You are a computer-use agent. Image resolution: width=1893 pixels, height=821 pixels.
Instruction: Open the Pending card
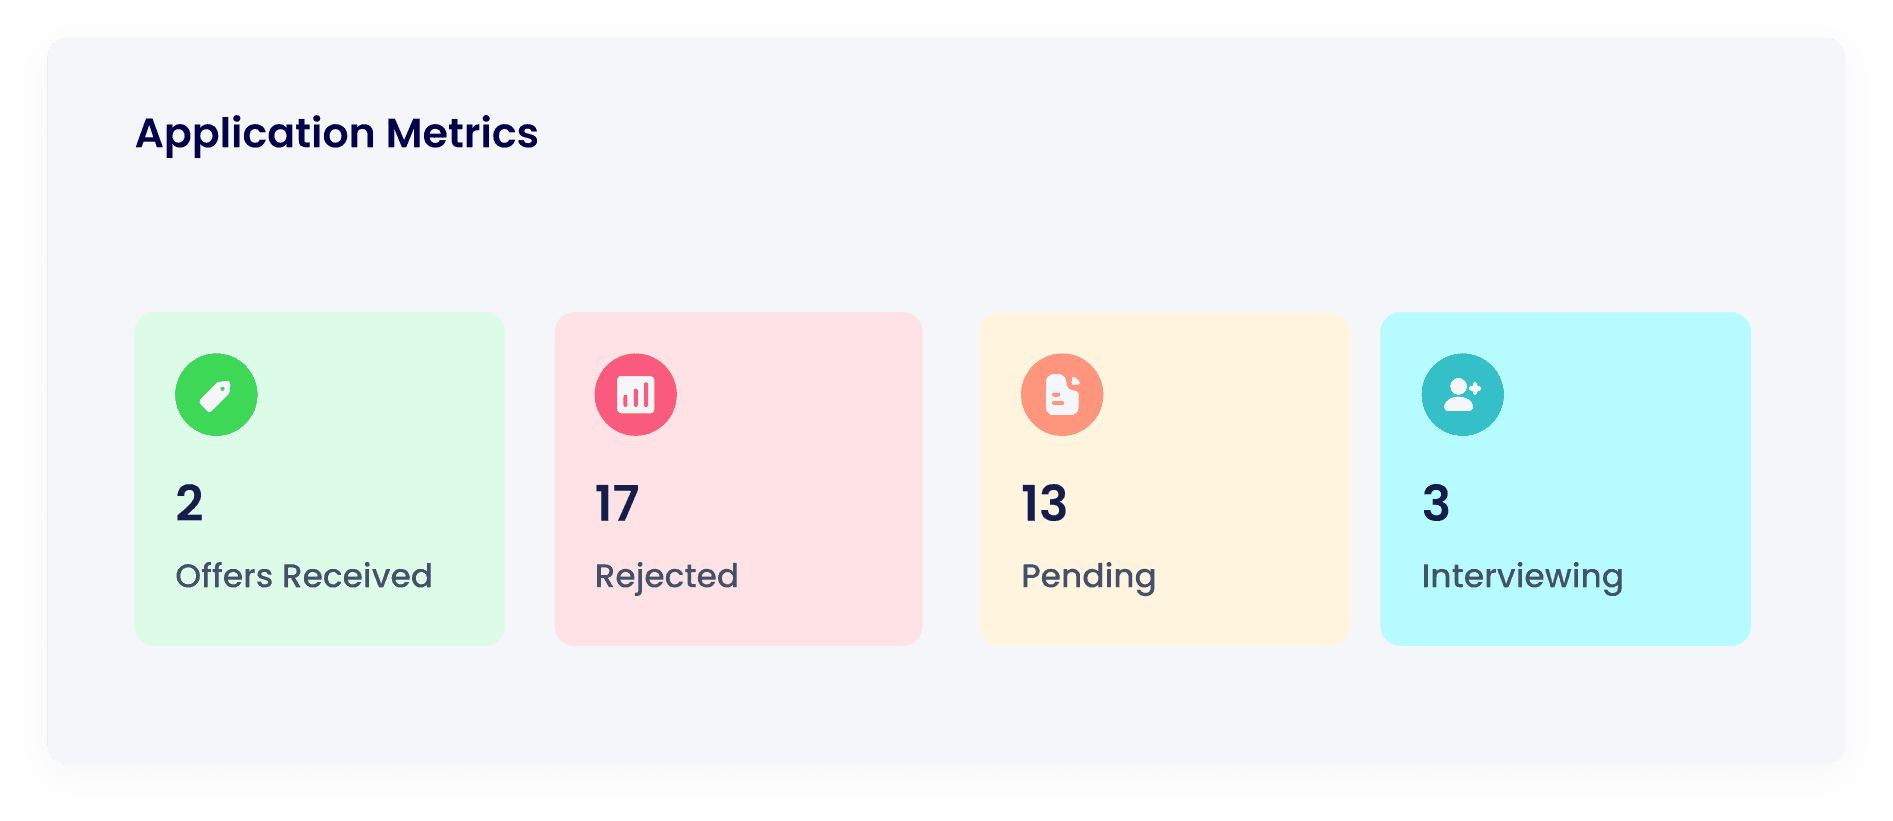(x=1165, y=477)
